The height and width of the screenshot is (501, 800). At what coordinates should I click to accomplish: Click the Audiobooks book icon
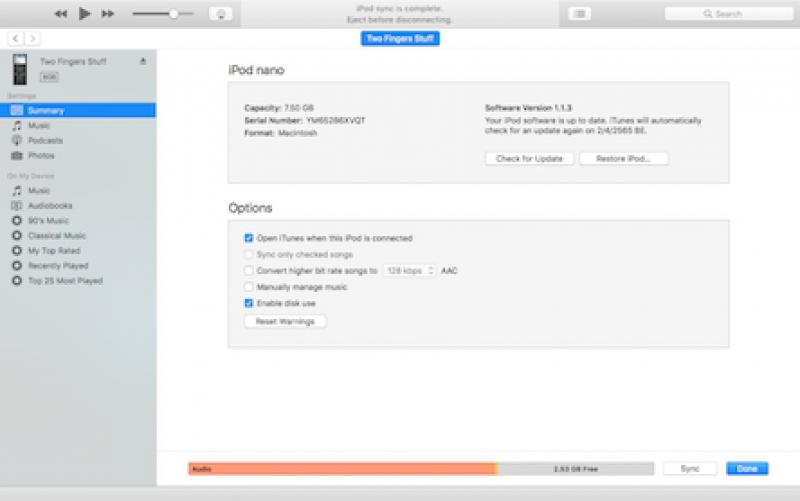tap(17, 206)
